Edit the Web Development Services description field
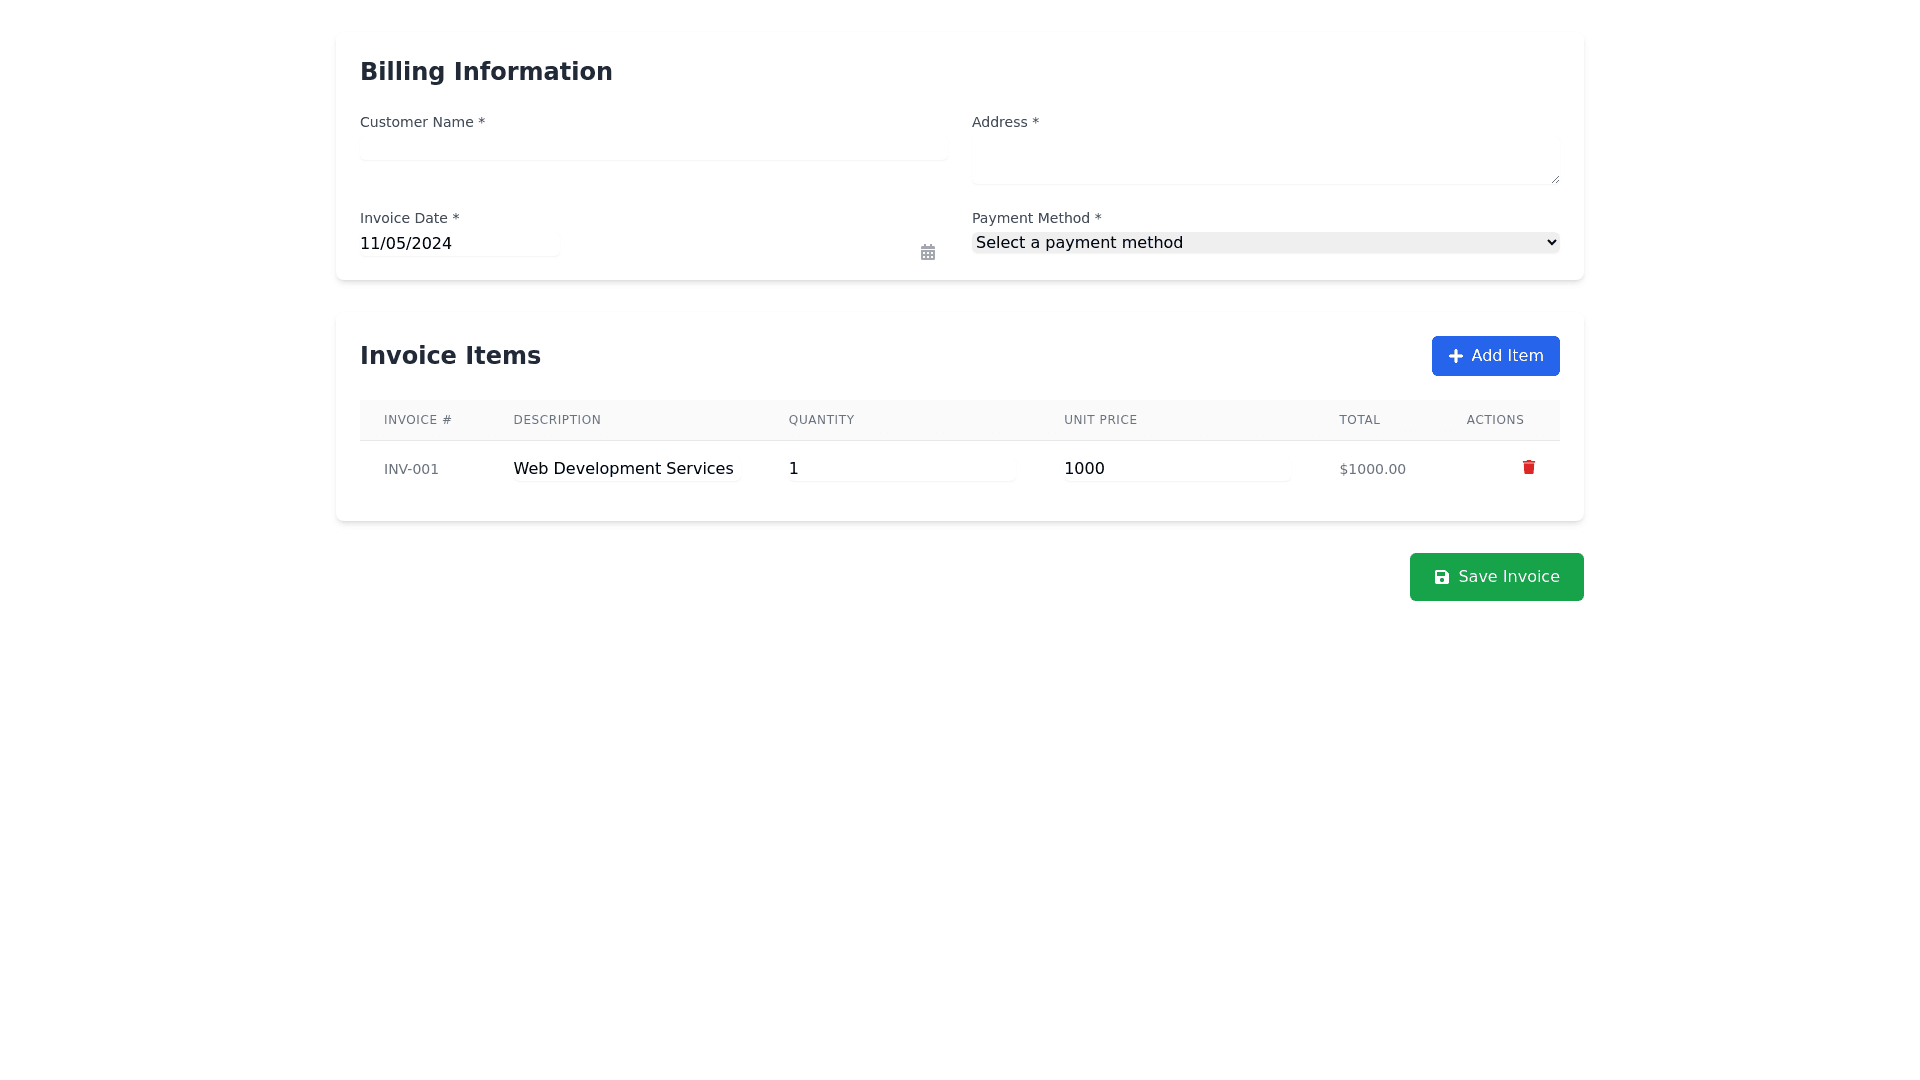 click(x=626, y=469)
